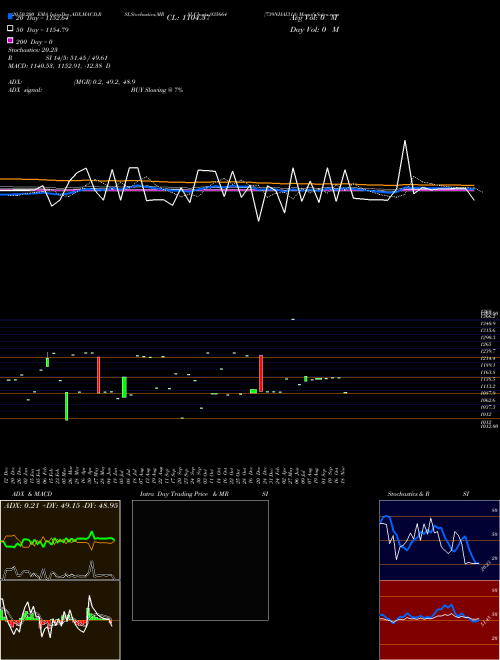Click the 'Day Vol: 0 M' label
This screenshot has width=500, height=660.
tap(314, 29)
